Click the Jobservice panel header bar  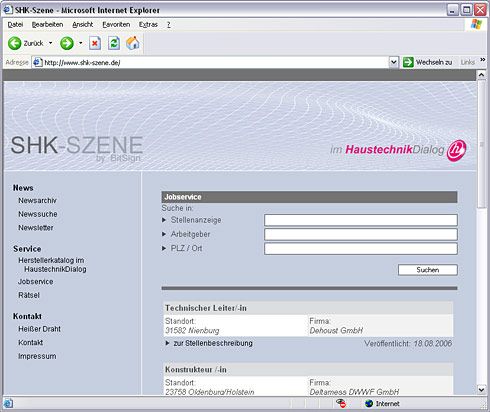(x=309, y=197)
